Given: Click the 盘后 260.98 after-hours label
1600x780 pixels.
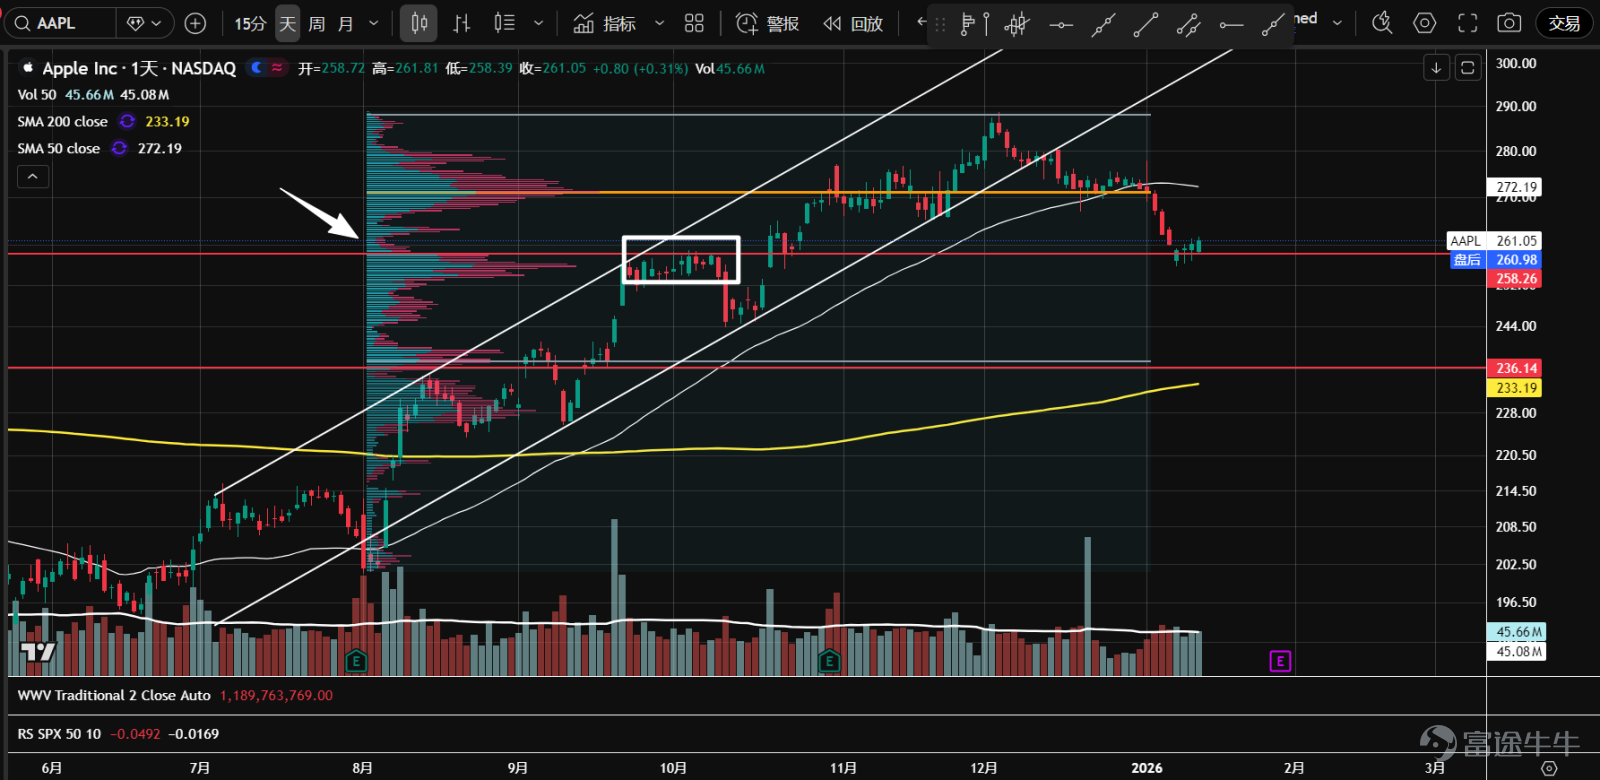Looking at the screenshot, I should click(1494, 260).
